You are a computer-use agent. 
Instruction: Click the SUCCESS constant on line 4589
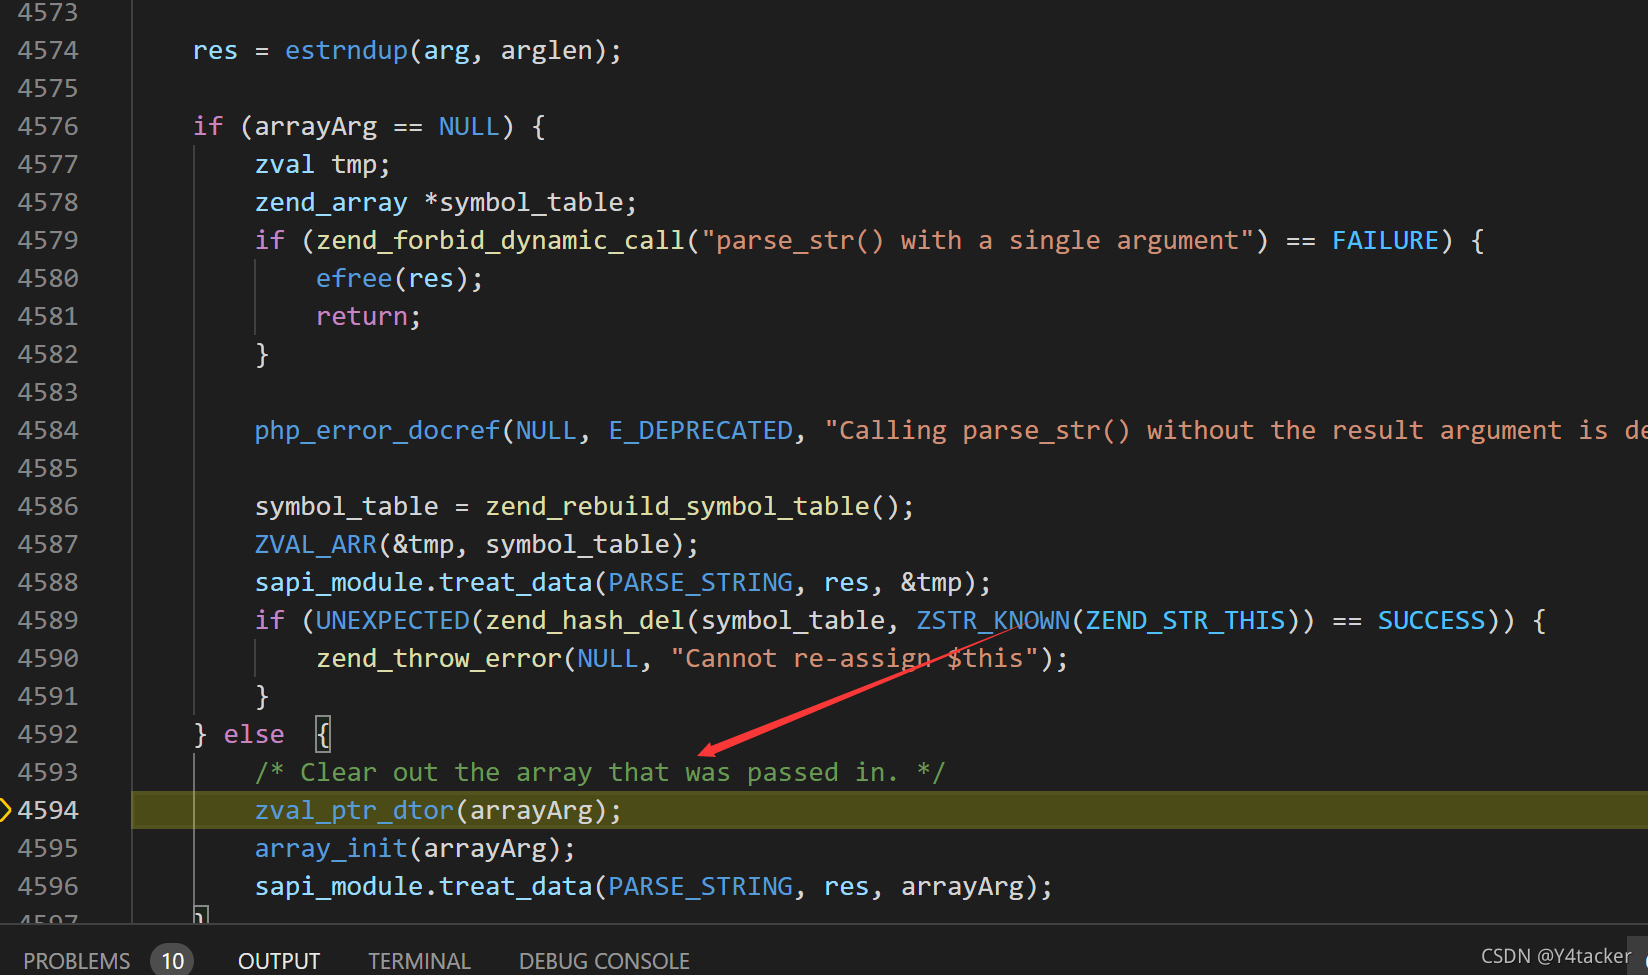(1431, 621)
